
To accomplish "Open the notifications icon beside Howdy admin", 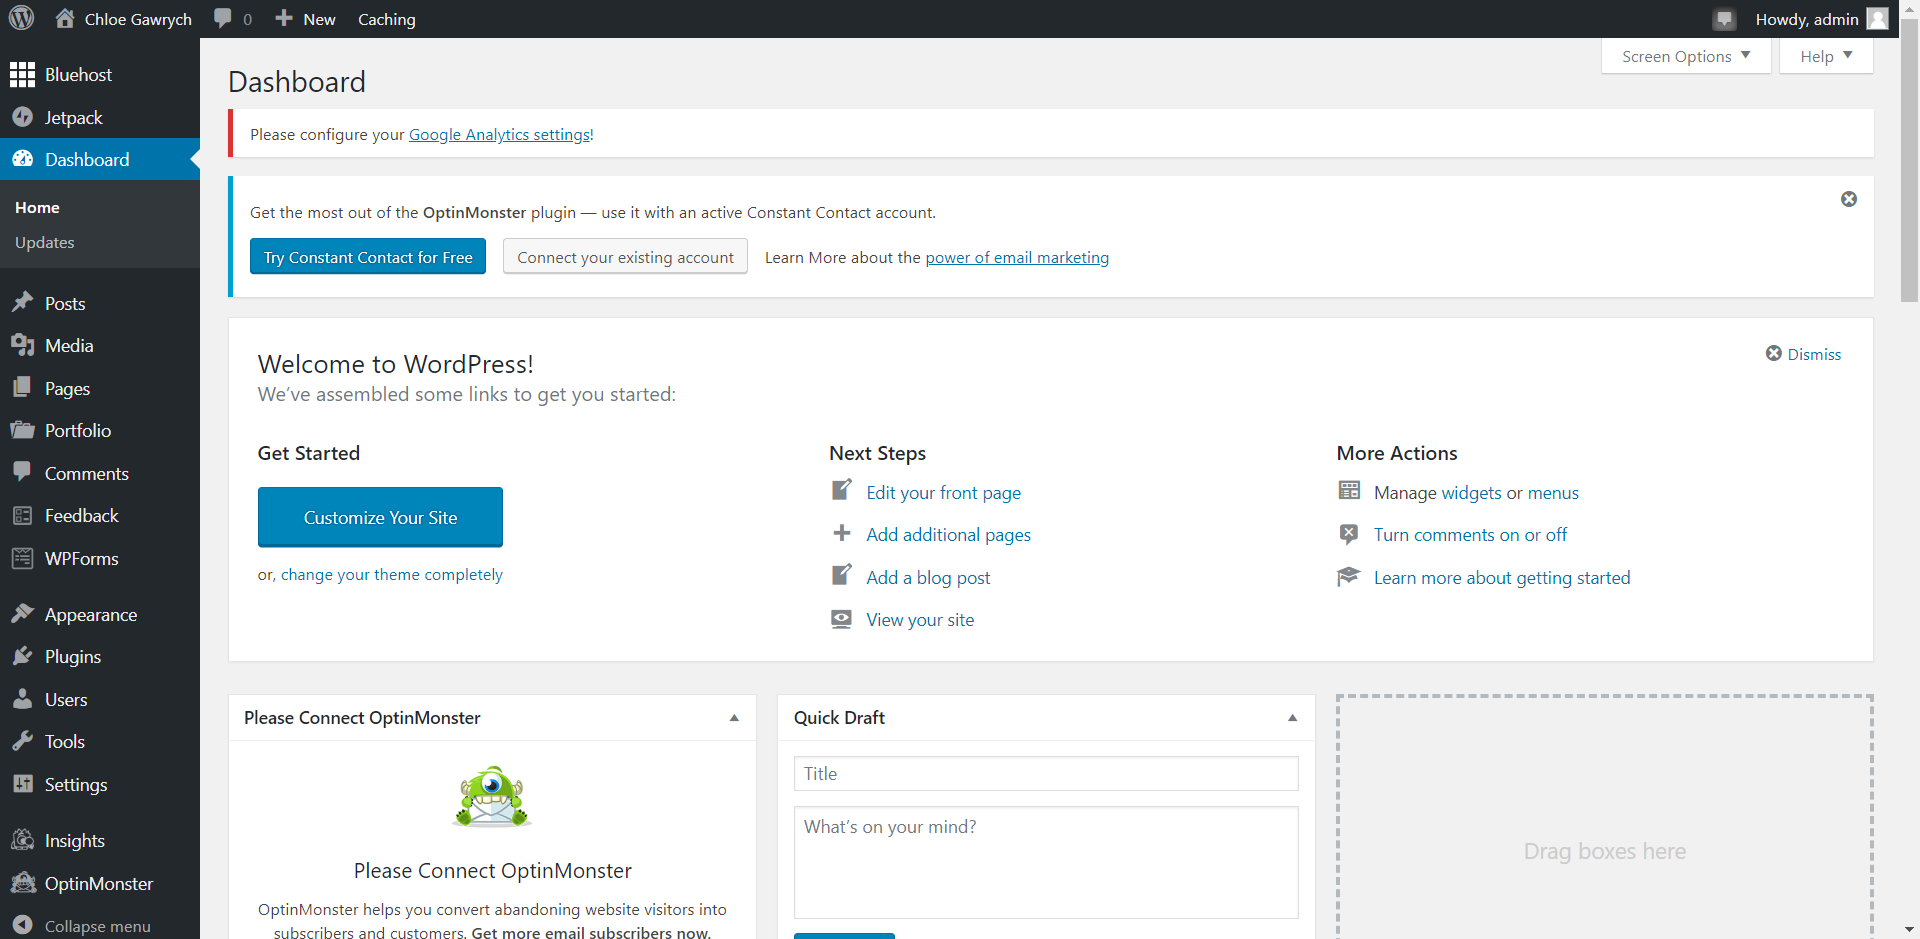I will [1724, 19].
